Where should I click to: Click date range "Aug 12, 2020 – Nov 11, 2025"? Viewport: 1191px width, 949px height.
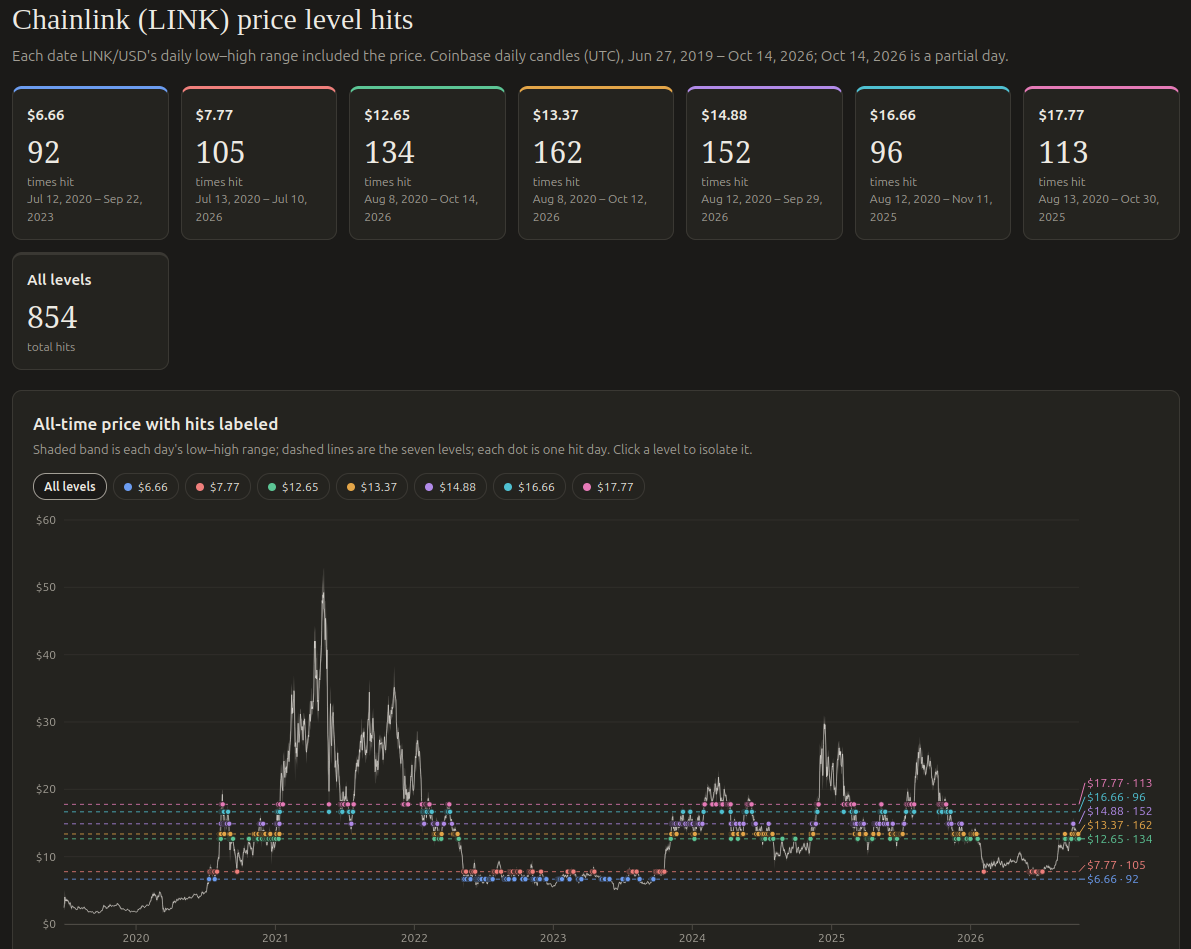coord(931,208)
